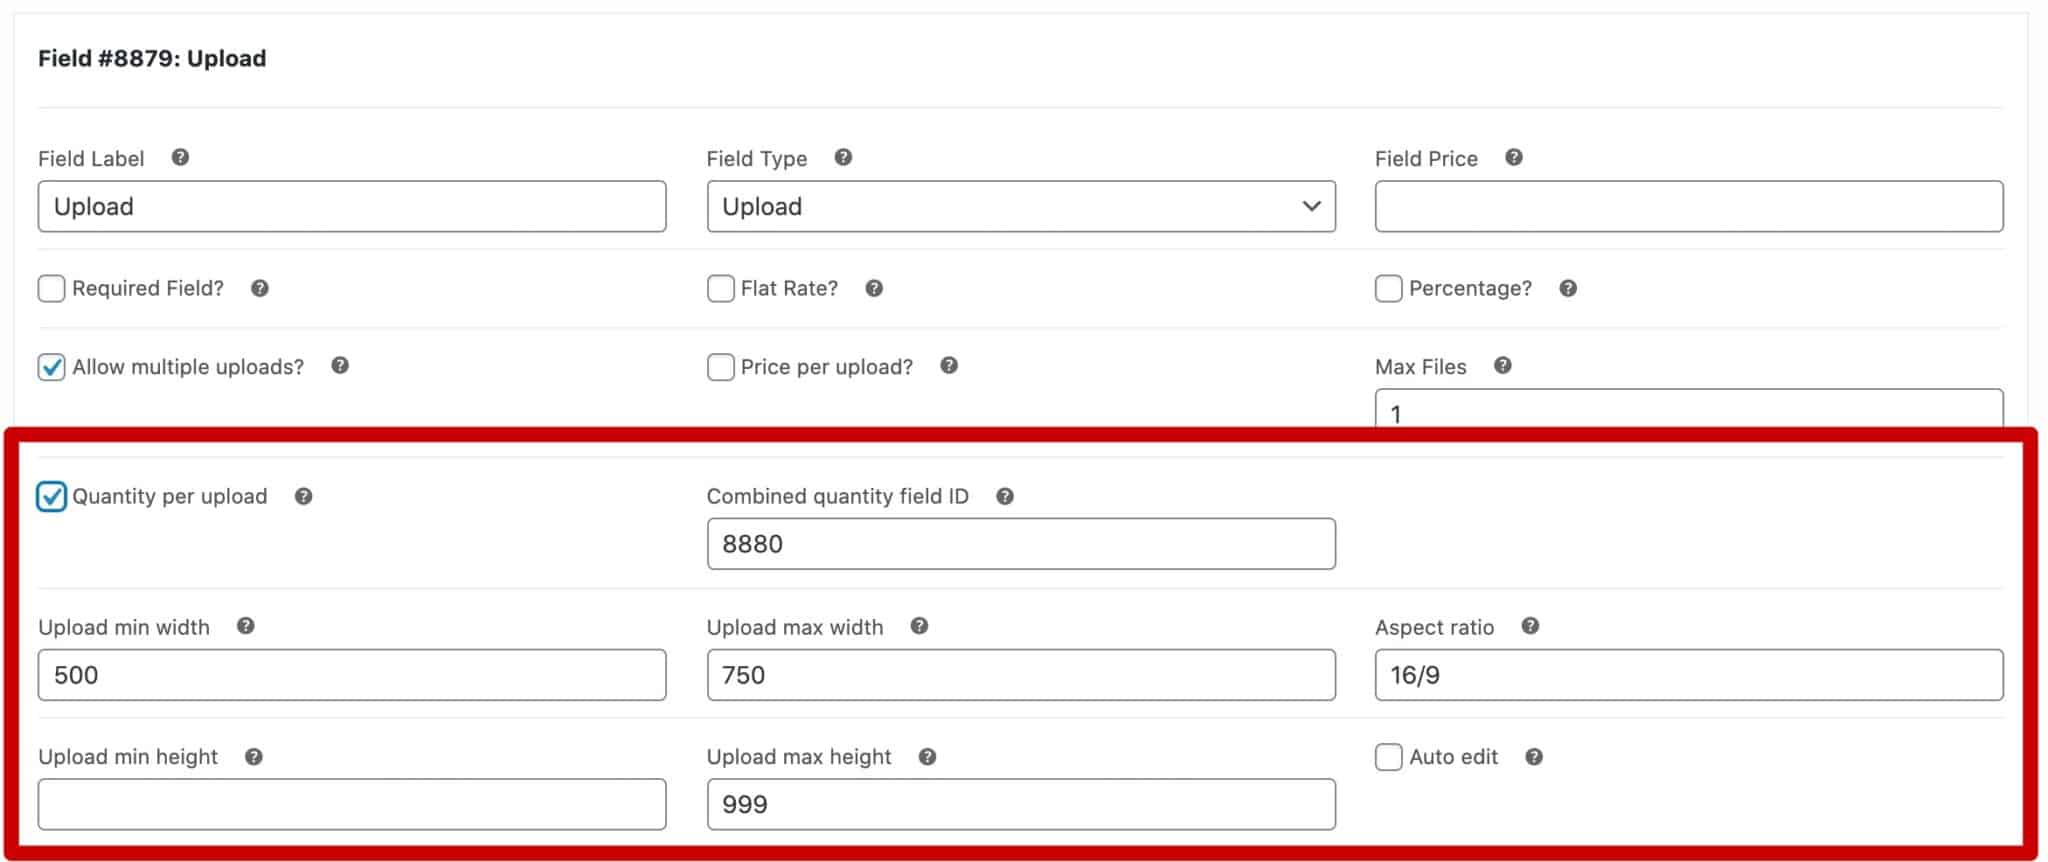Tick the Flat Rate? checkbox
This screenshot has width=2048, height=862.
click(720, 289)
